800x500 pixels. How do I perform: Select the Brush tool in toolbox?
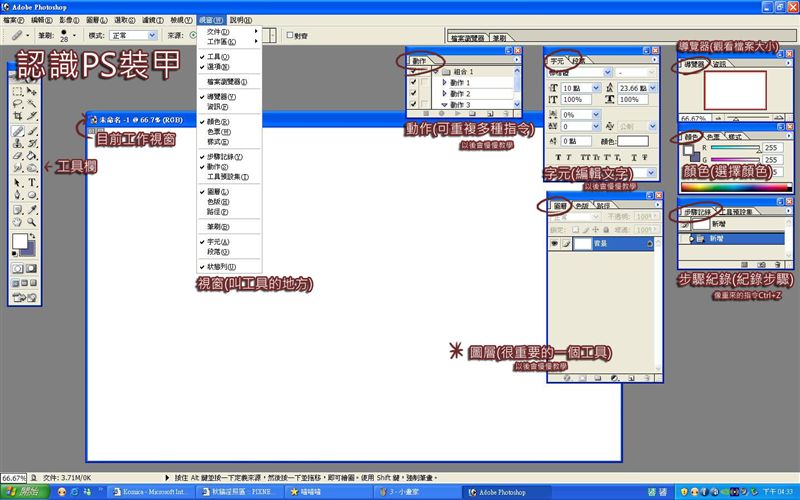(x=32, y=131)
